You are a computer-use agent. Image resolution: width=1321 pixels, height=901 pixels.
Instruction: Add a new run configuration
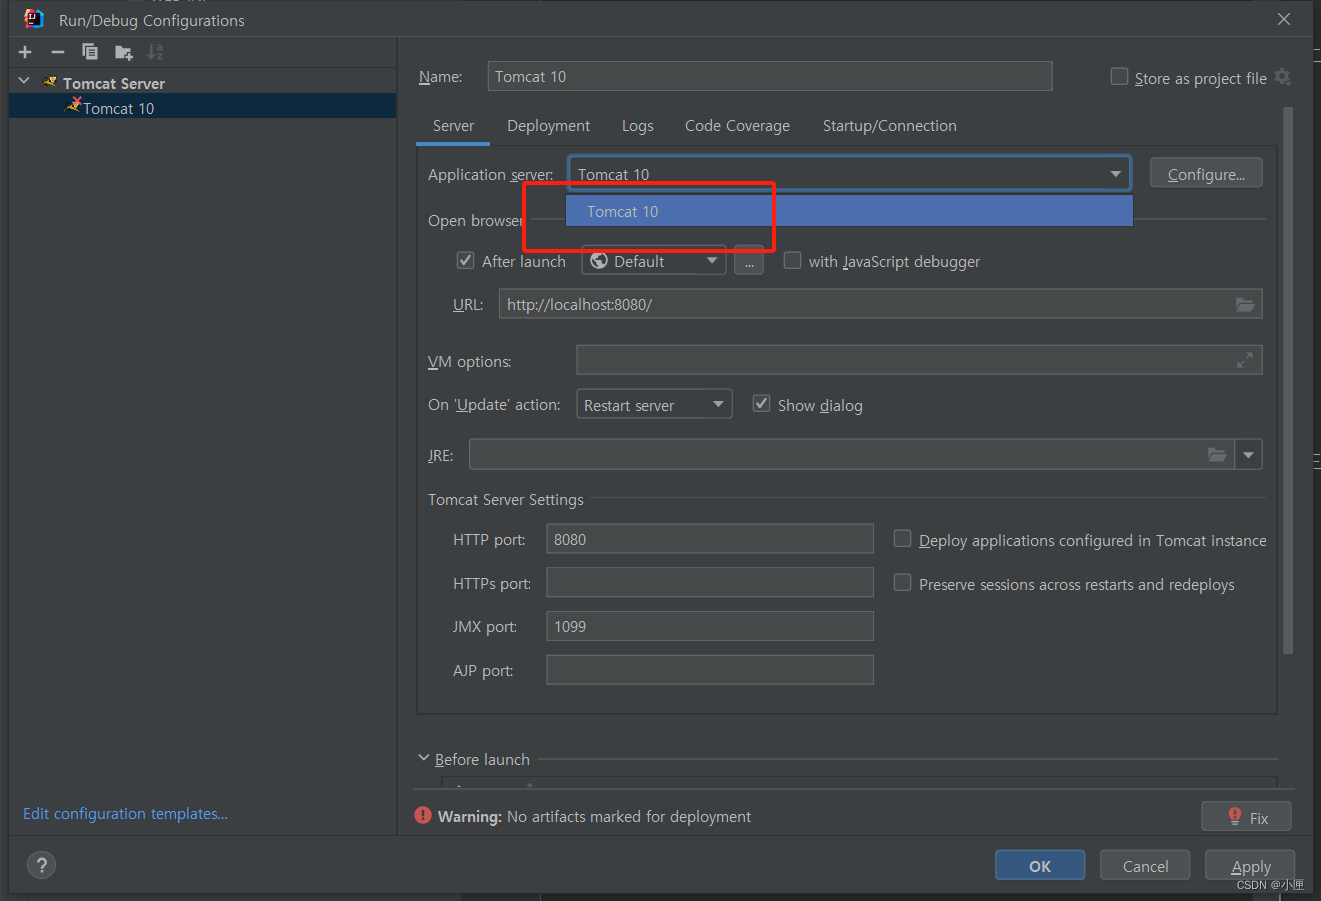coord(25,52)
